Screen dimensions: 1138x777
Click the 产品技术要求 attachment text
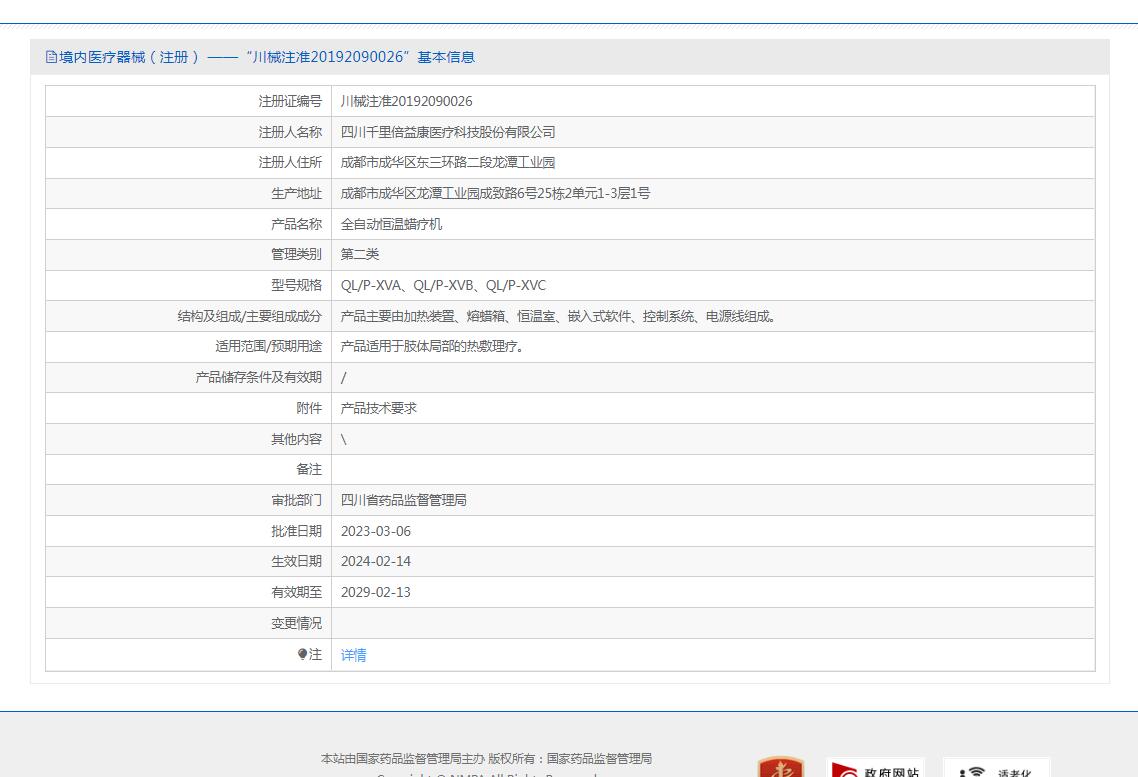click(379, 408)
